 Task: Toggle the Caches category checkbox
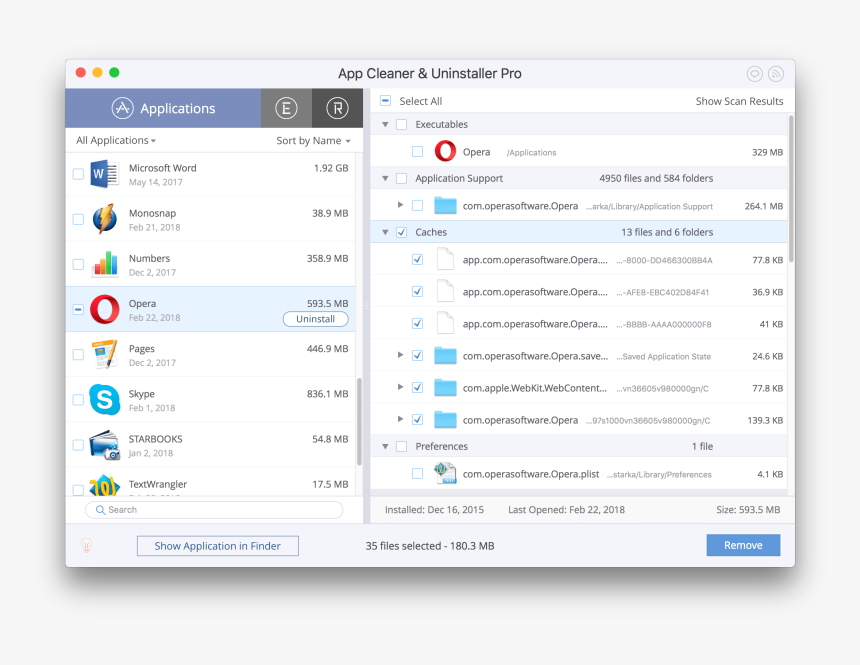pos(401,232)
